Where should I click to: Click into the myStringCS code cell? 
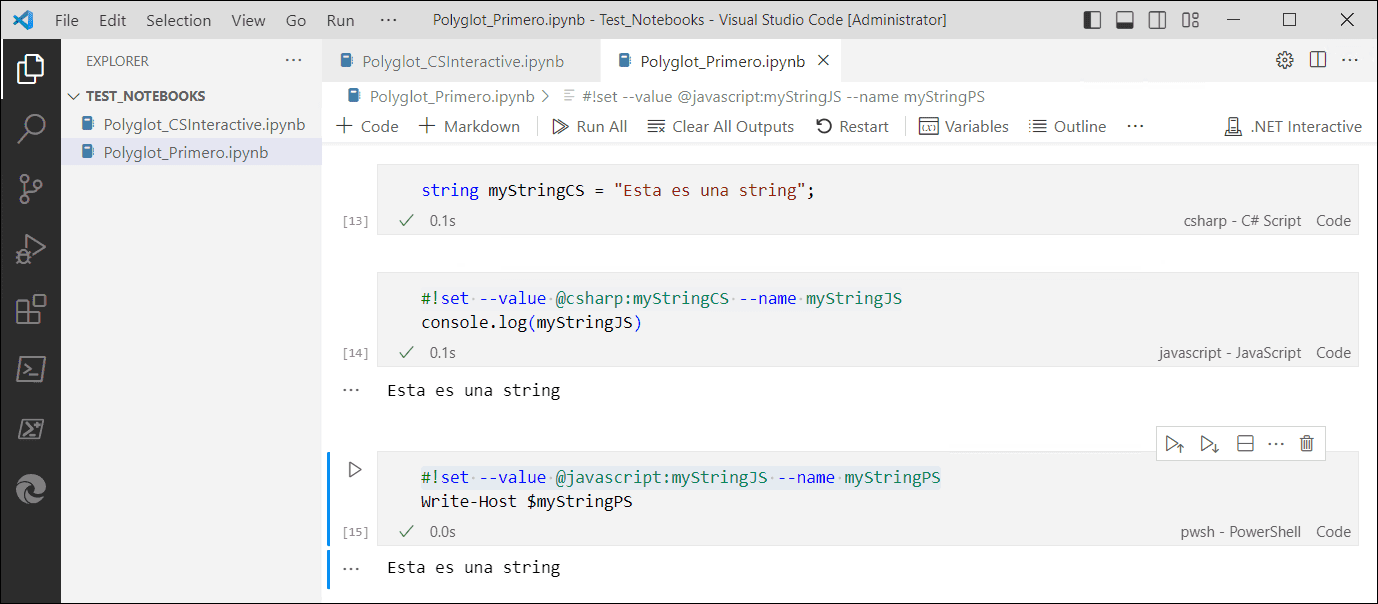[867, 190]
